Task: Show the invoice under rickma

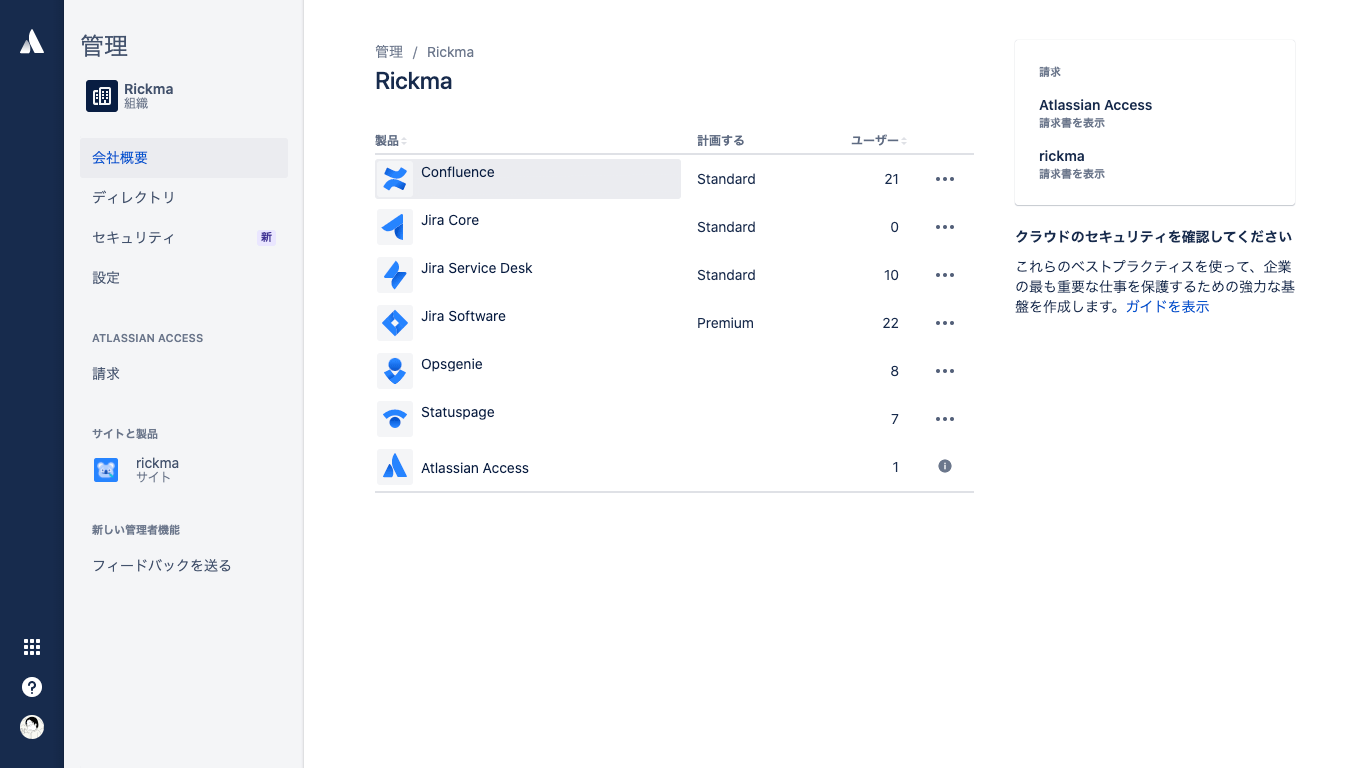Action: click(1072, 174)
